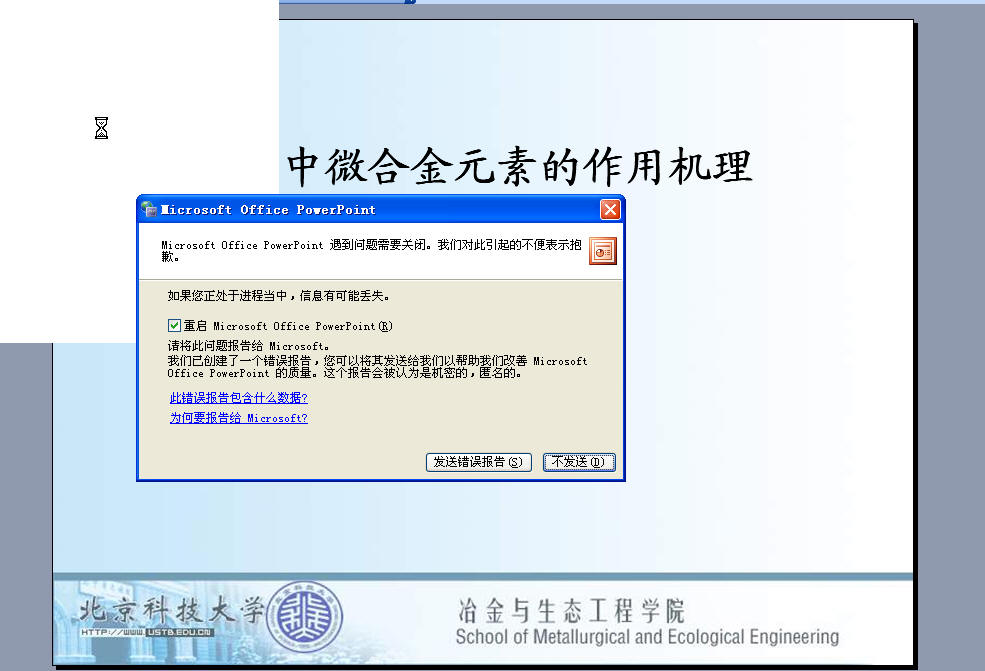Click the USTB round emblem on the slide
The width and height of the screenshot is (985, 671).
click(305, 616)
